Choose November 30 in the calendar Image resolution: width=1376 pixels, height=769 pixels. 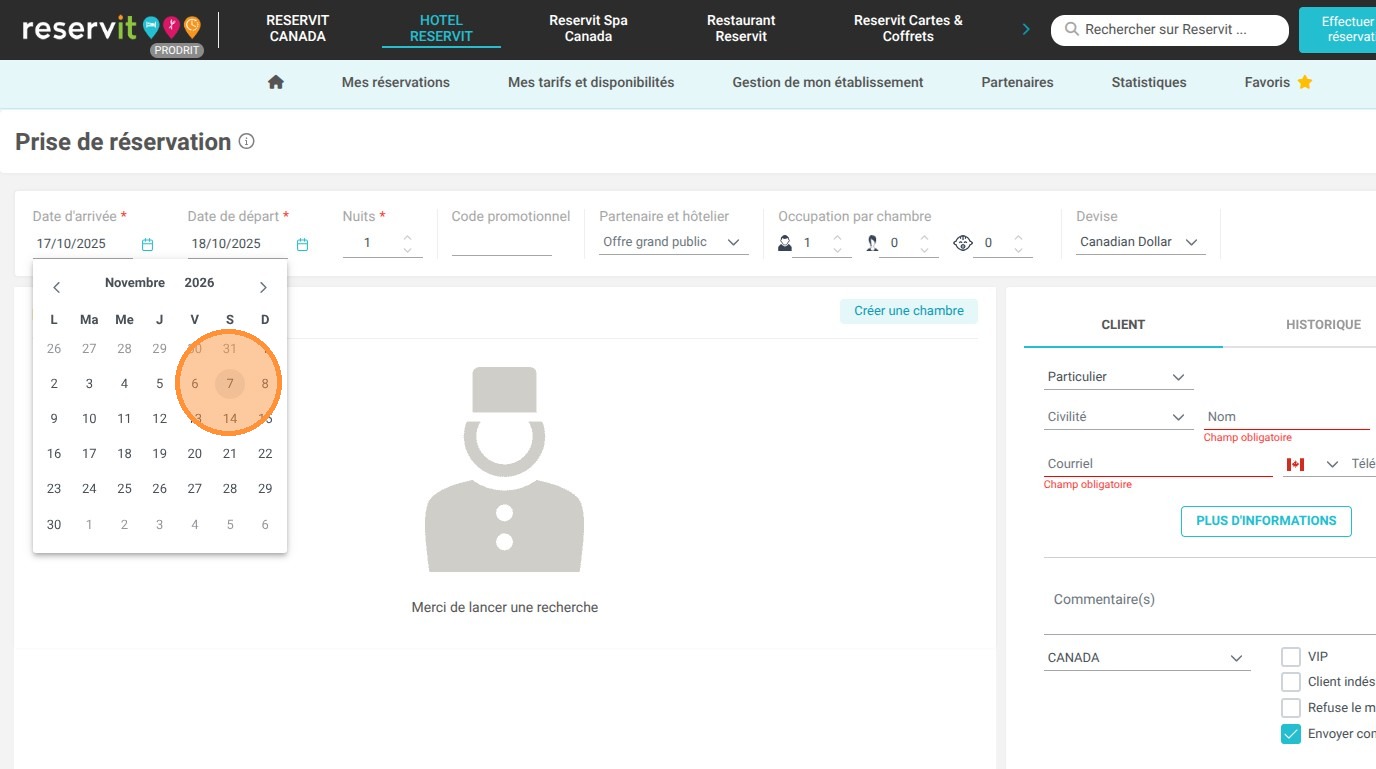54,525
